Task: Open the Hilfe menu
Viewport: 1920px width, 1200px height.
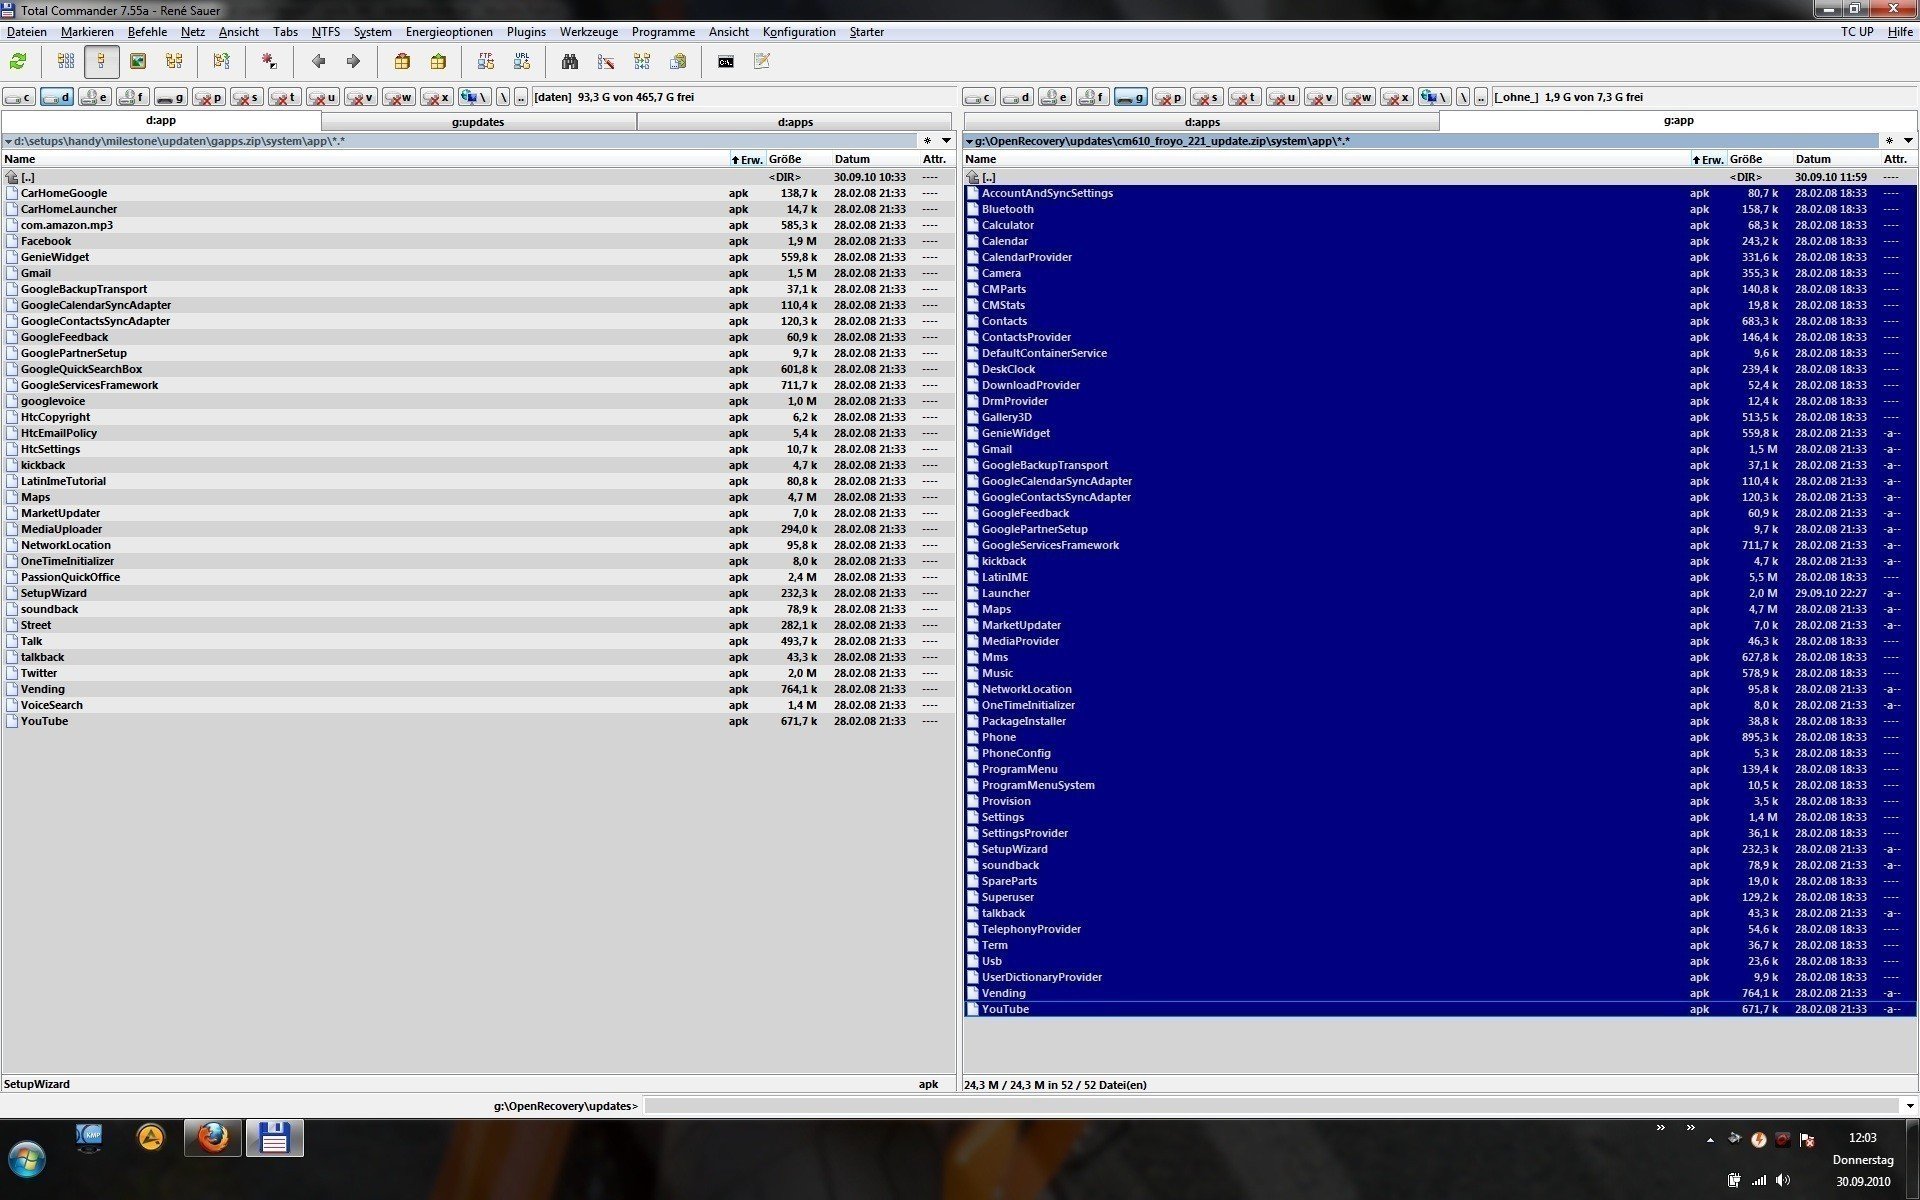Action: 1900,32
